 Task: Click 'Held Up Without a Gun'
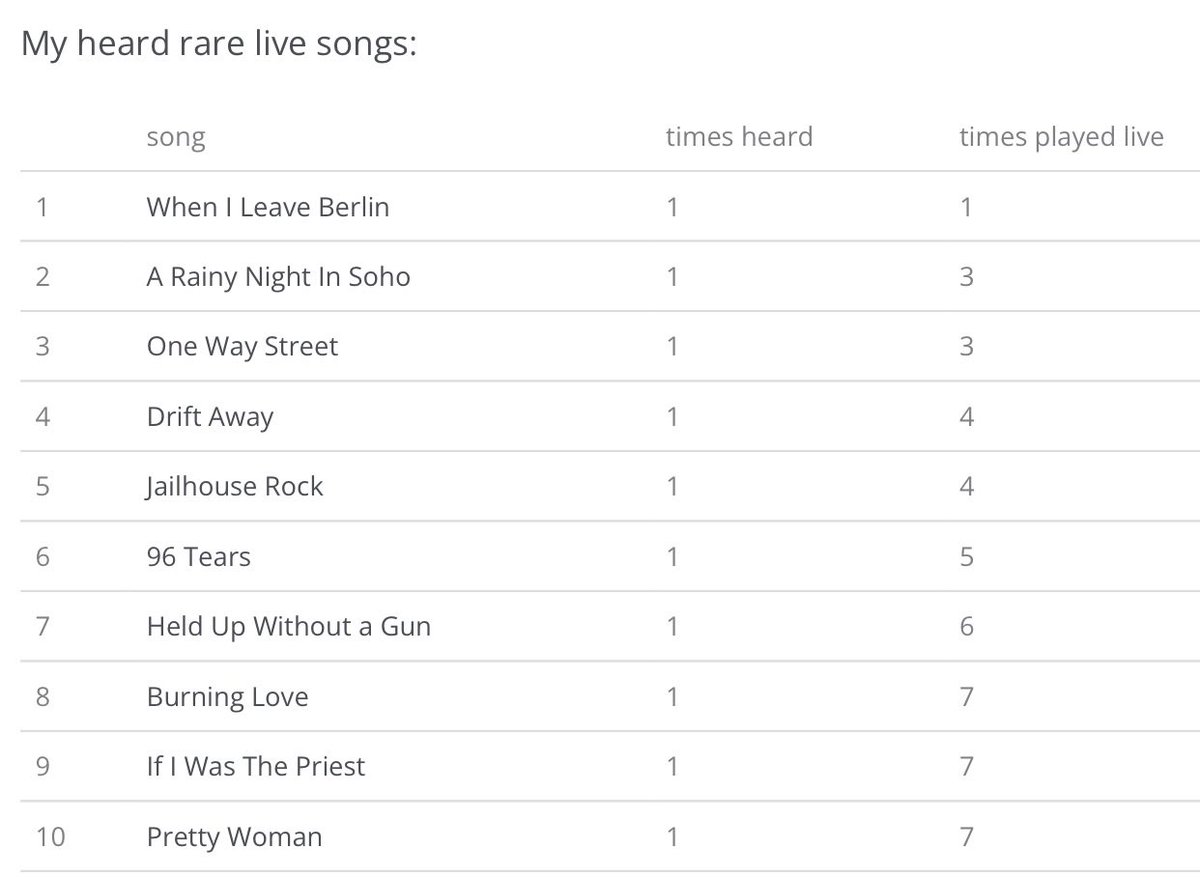288,627
